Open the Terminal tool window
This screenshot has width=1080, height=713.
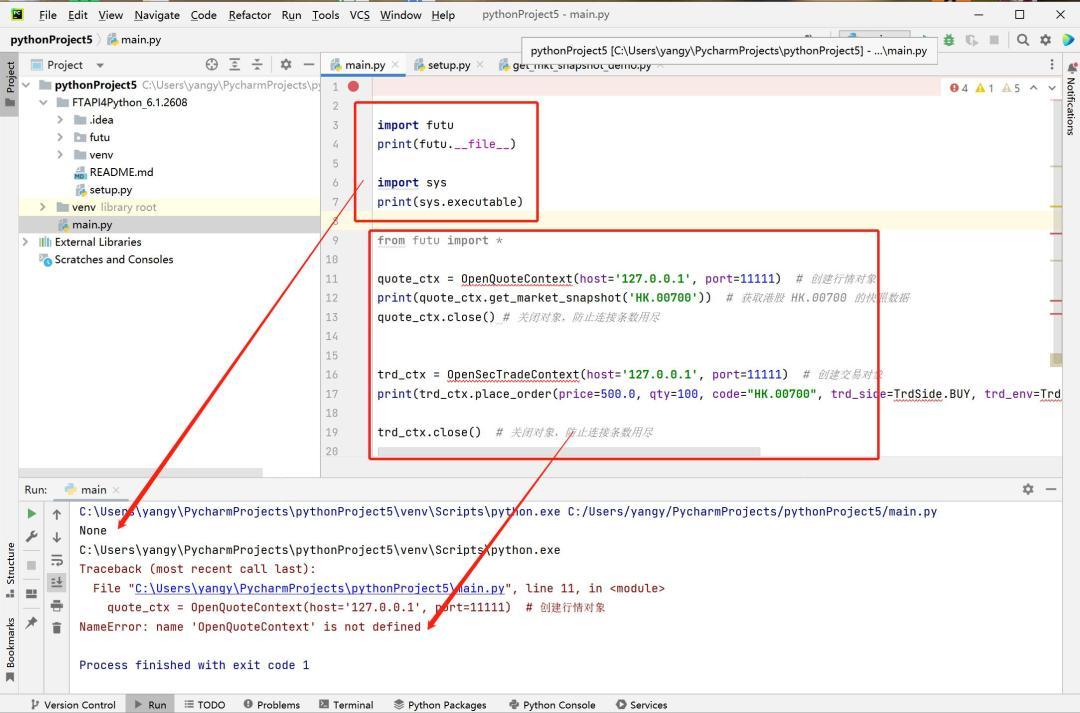(x=345, y=704)
